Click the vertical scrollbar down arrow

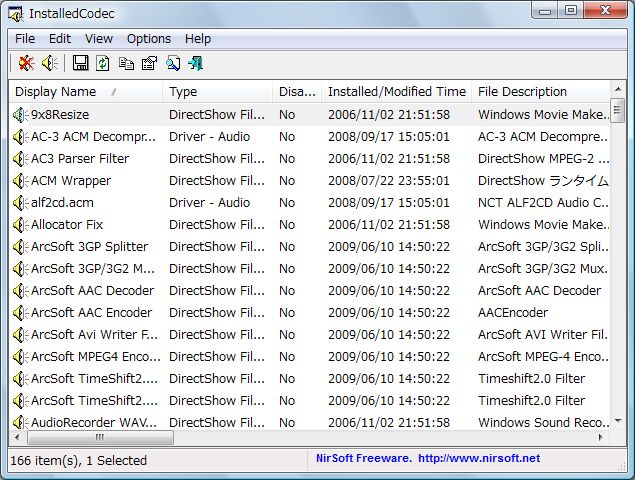pos(618,422)
